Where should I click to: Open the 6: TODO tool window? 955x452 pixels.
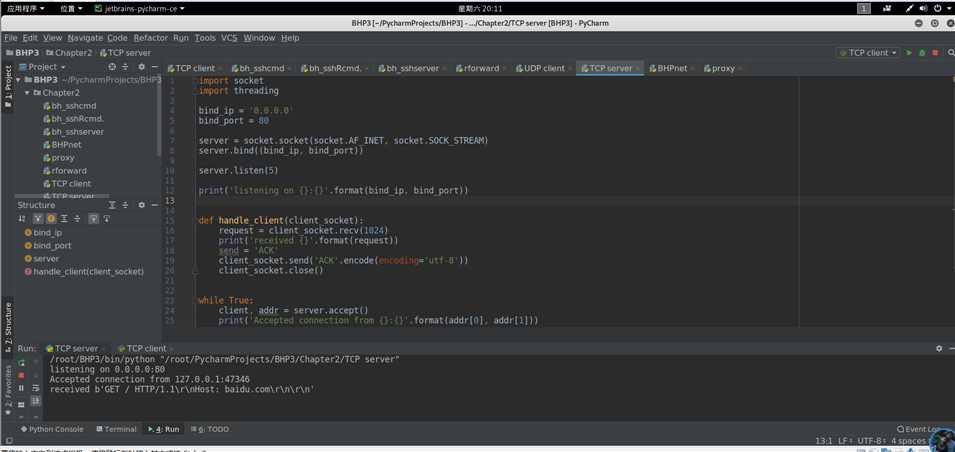pyautogui.click(x=210, y=429)
